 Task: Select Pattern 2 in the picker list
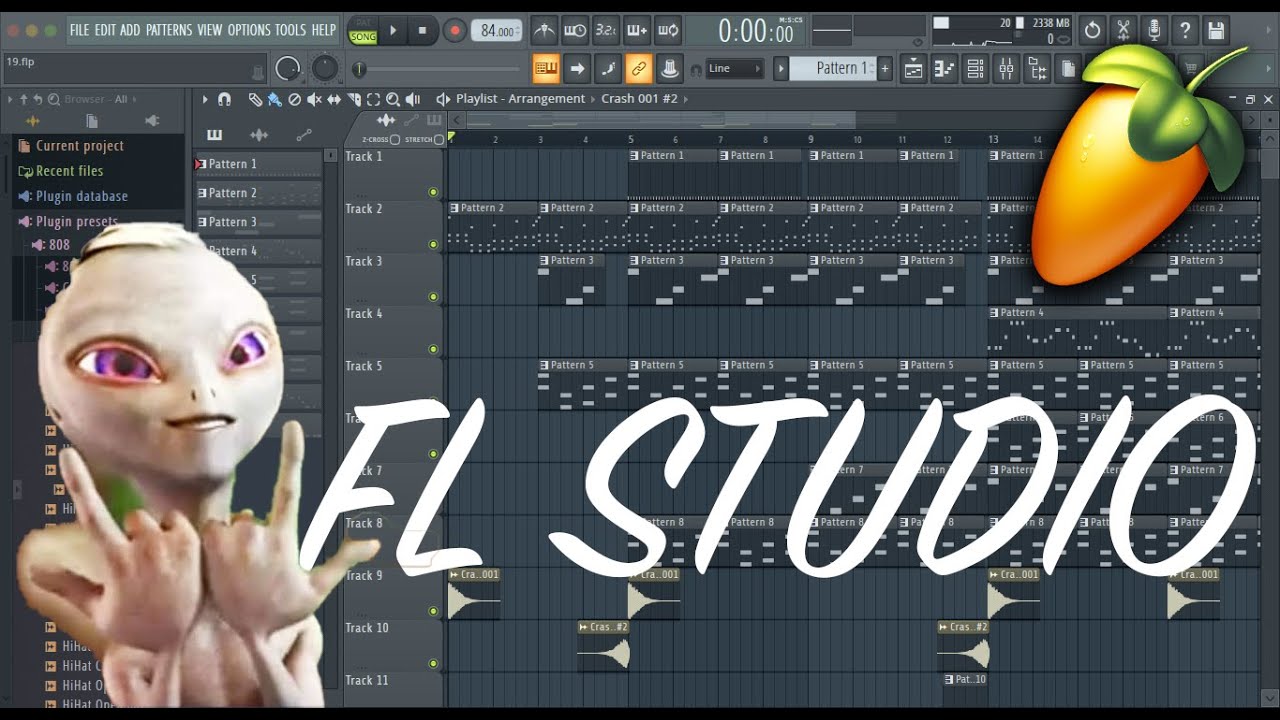(x=258, y=193)
